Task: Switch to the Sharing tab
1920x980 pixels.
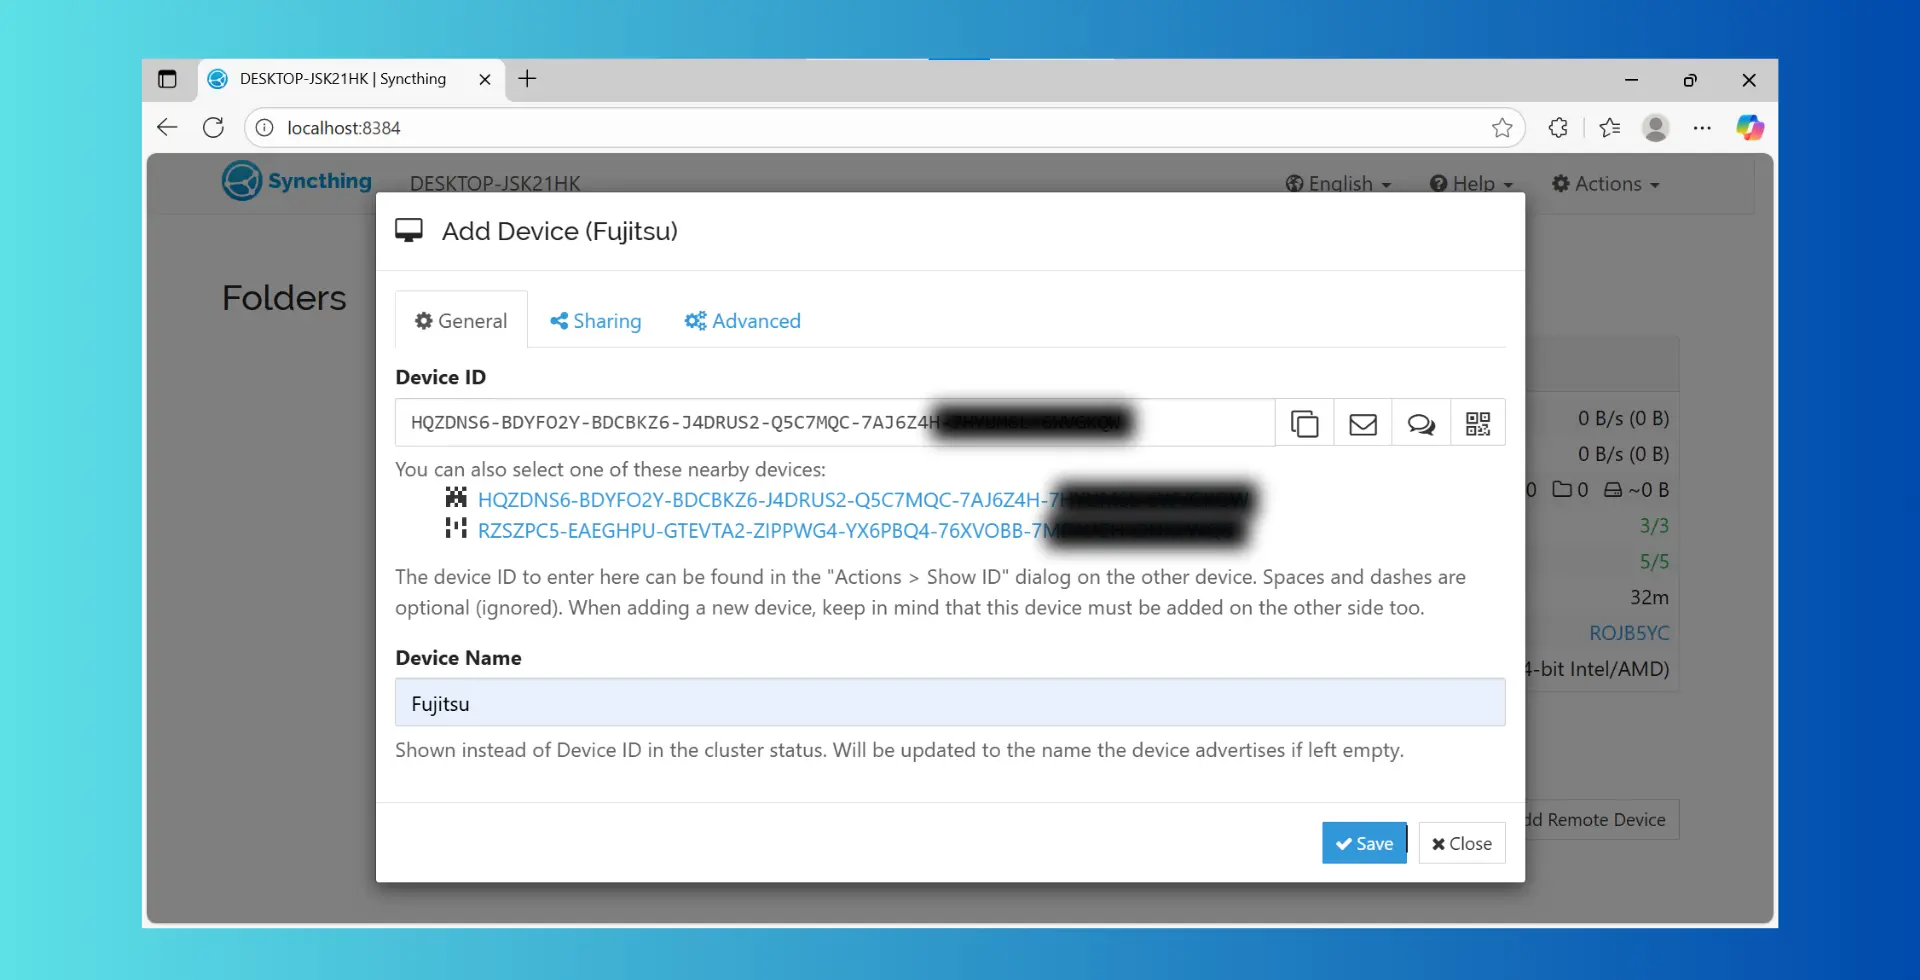Action: [x=596, y=321]
